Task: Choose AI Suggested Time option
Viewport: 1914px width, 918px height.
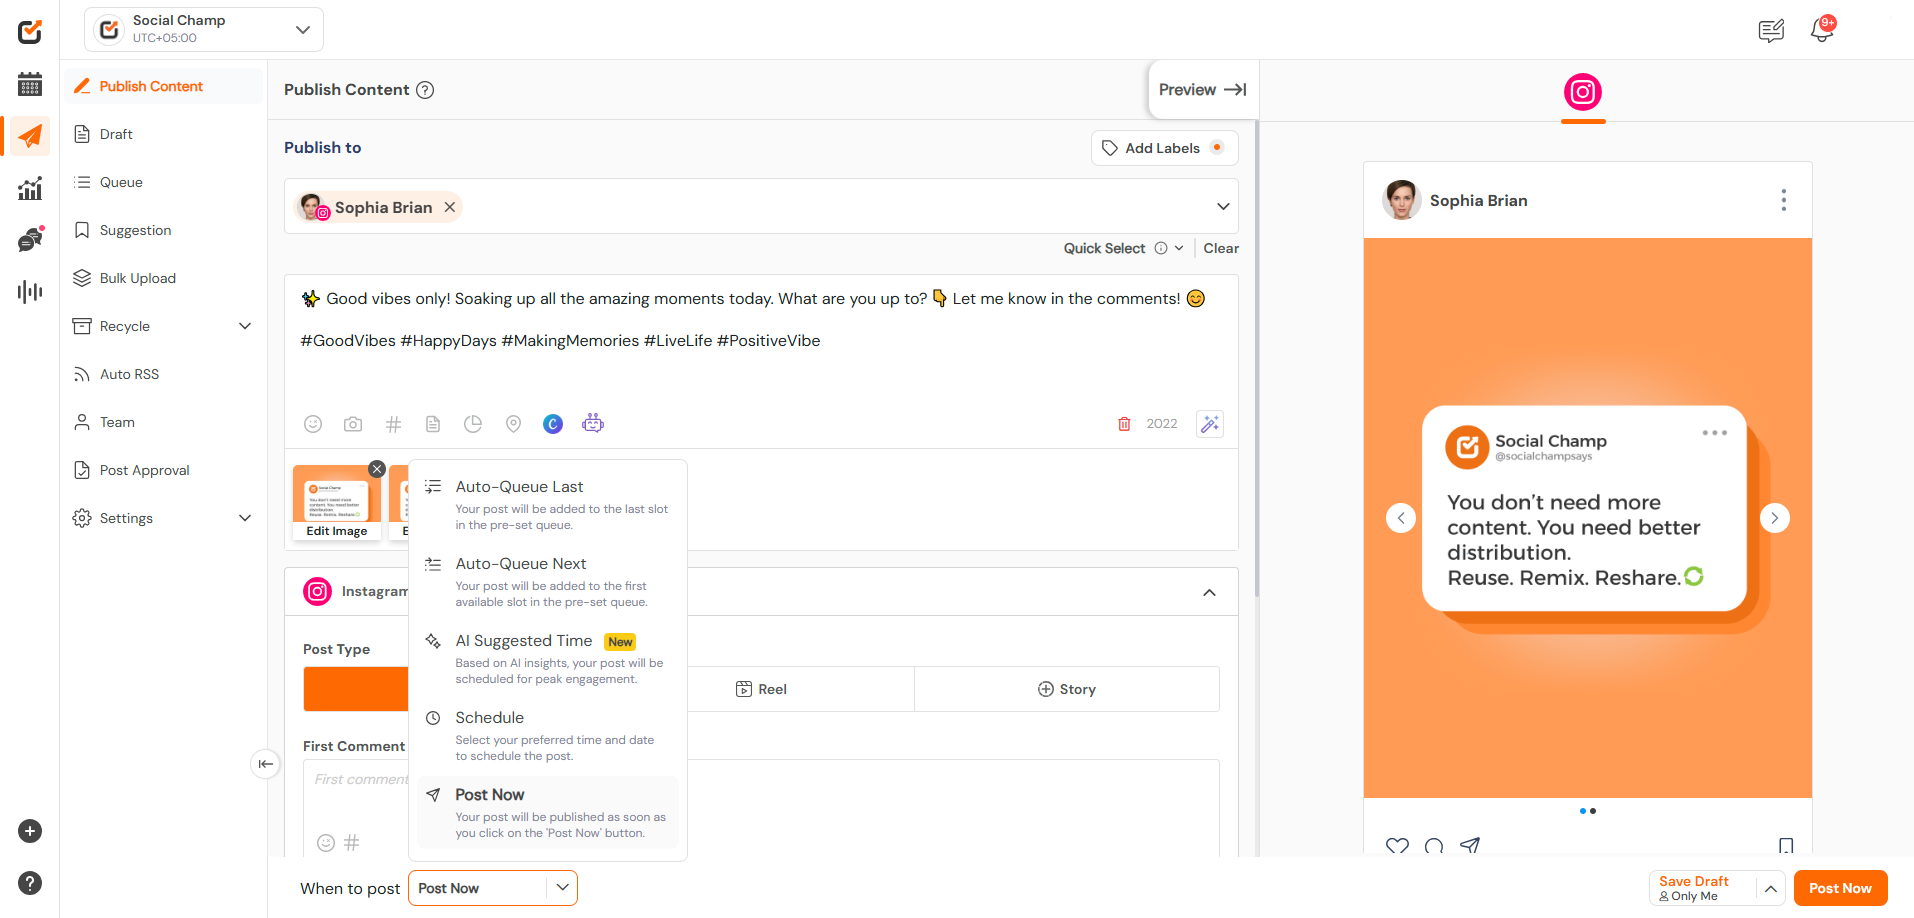Action: coord(547,659)
